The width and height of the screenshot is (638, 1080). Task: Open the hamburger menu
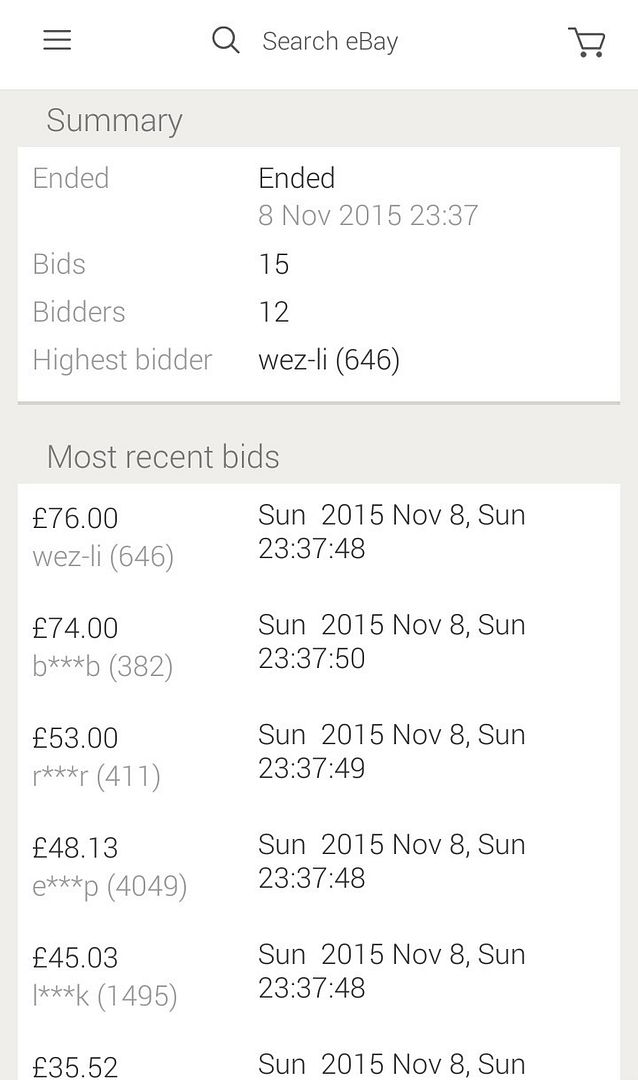point(57,40)
